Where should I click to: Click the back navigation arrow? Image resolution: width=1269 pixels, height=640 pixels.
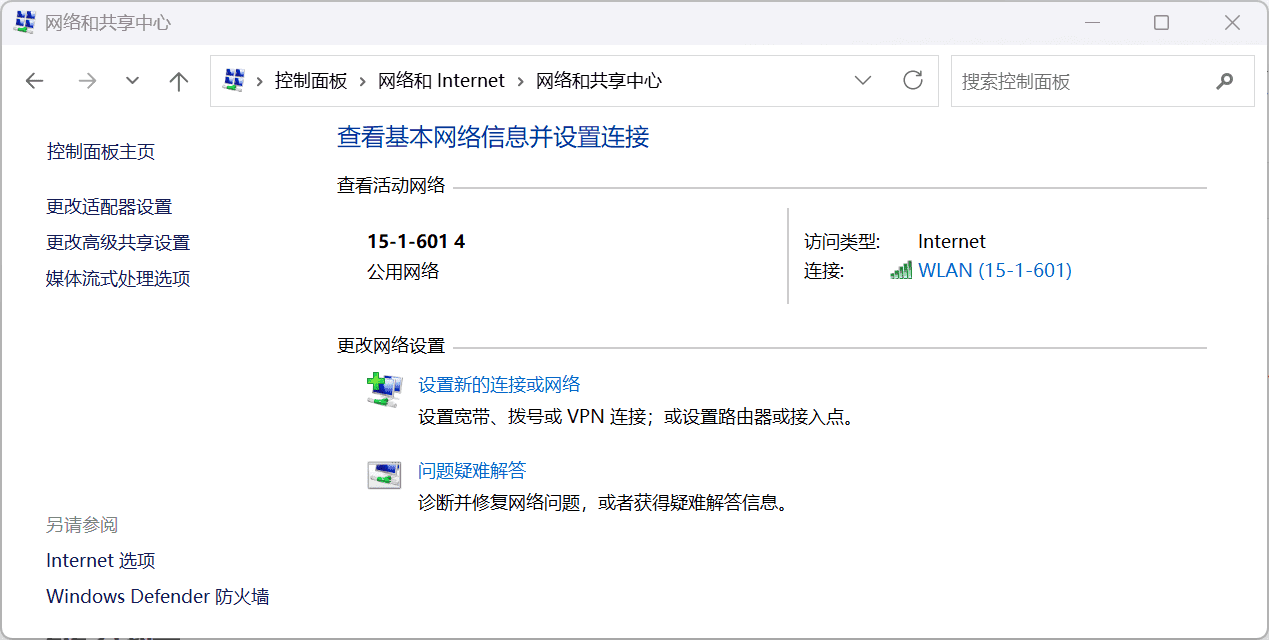pyautogui.click(x=35, y=81)
